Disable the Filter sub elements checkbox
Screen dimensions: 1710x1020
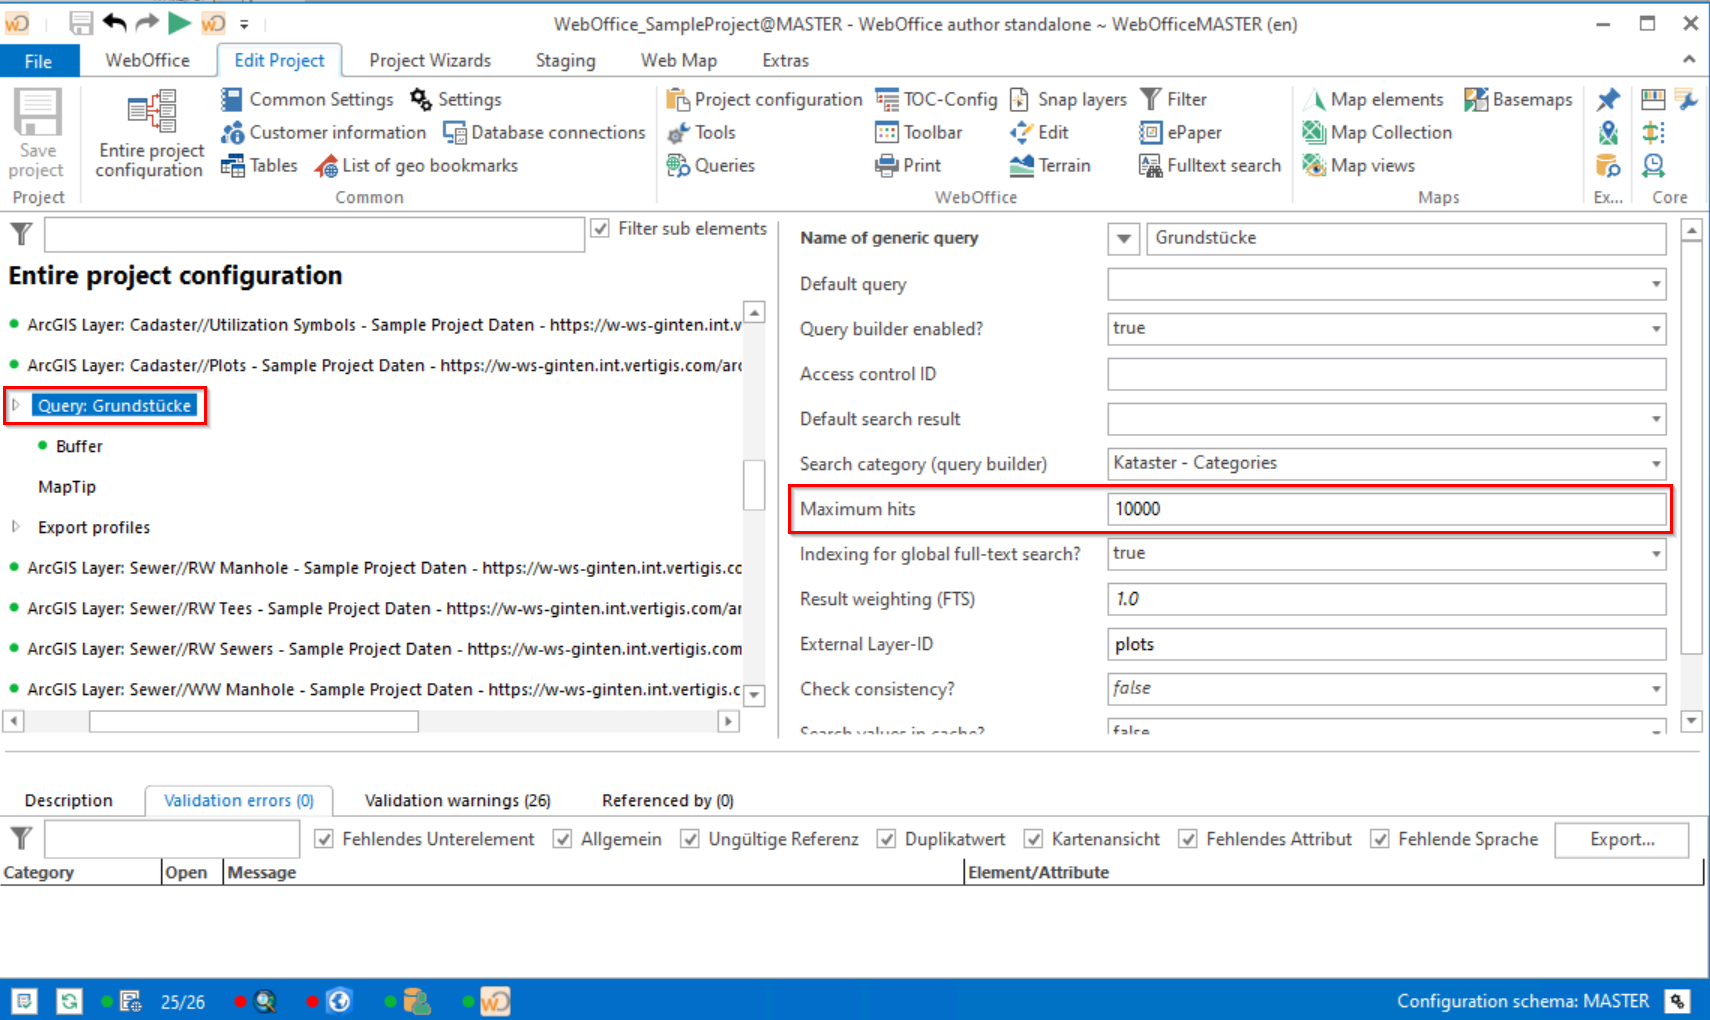coord(599,228)
